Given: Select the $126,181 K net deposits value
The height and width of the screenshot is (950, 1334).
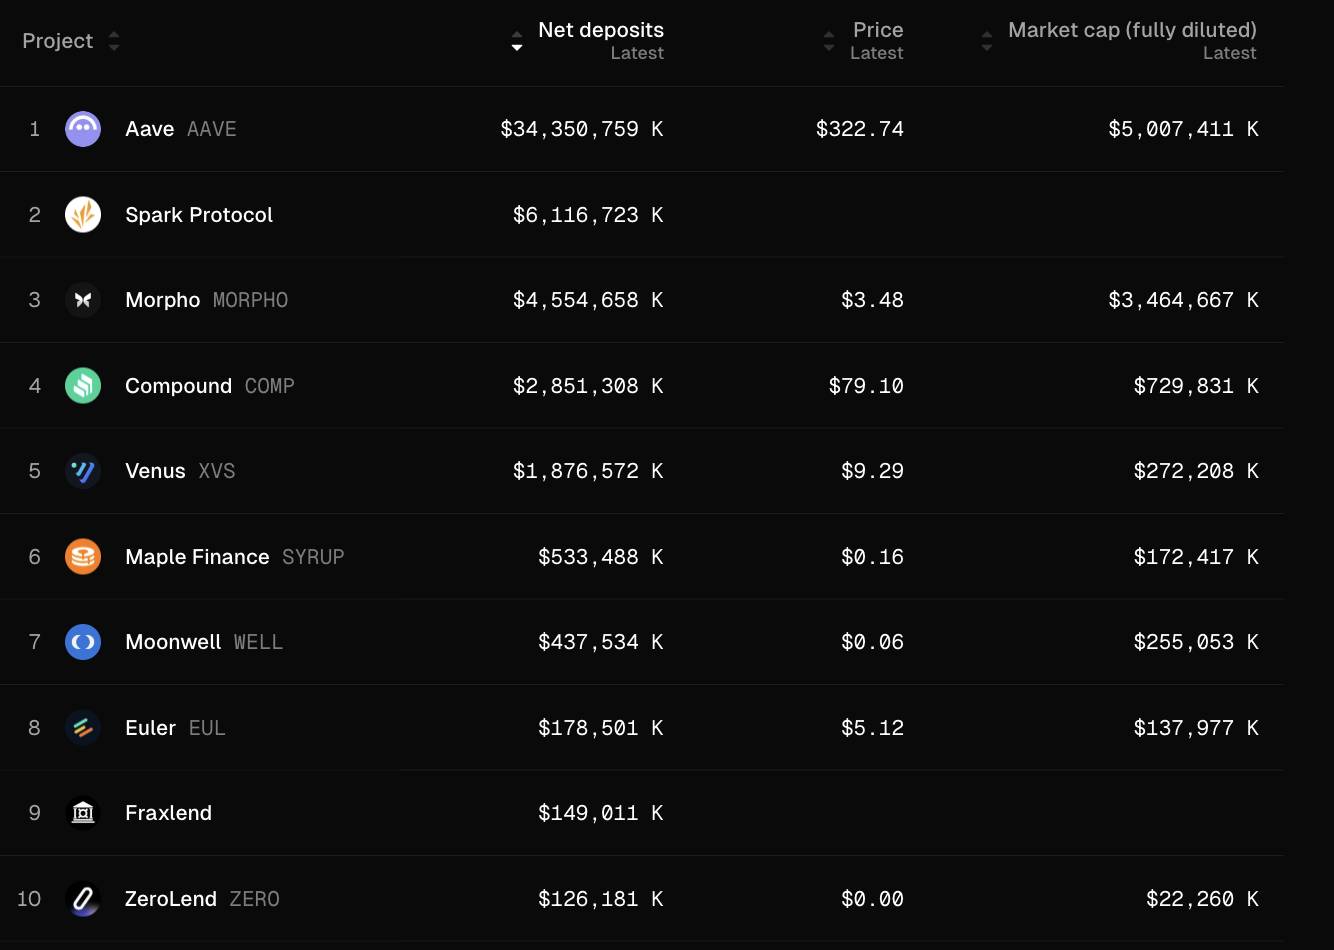Looking at the screenshot, I should click(601, 899).
